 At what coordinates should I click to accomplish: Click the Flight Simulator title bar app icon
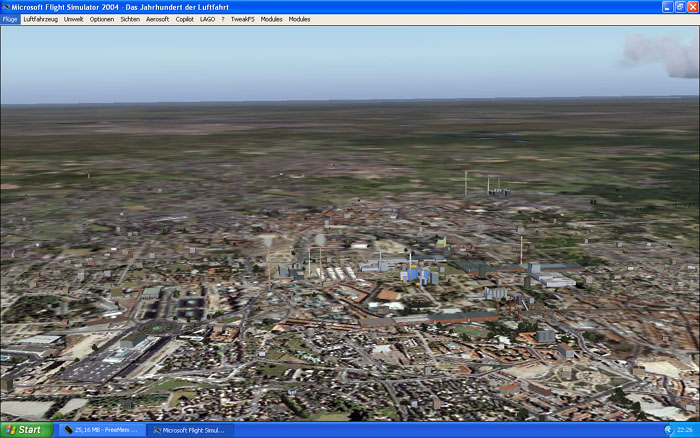tap(6, 7)
